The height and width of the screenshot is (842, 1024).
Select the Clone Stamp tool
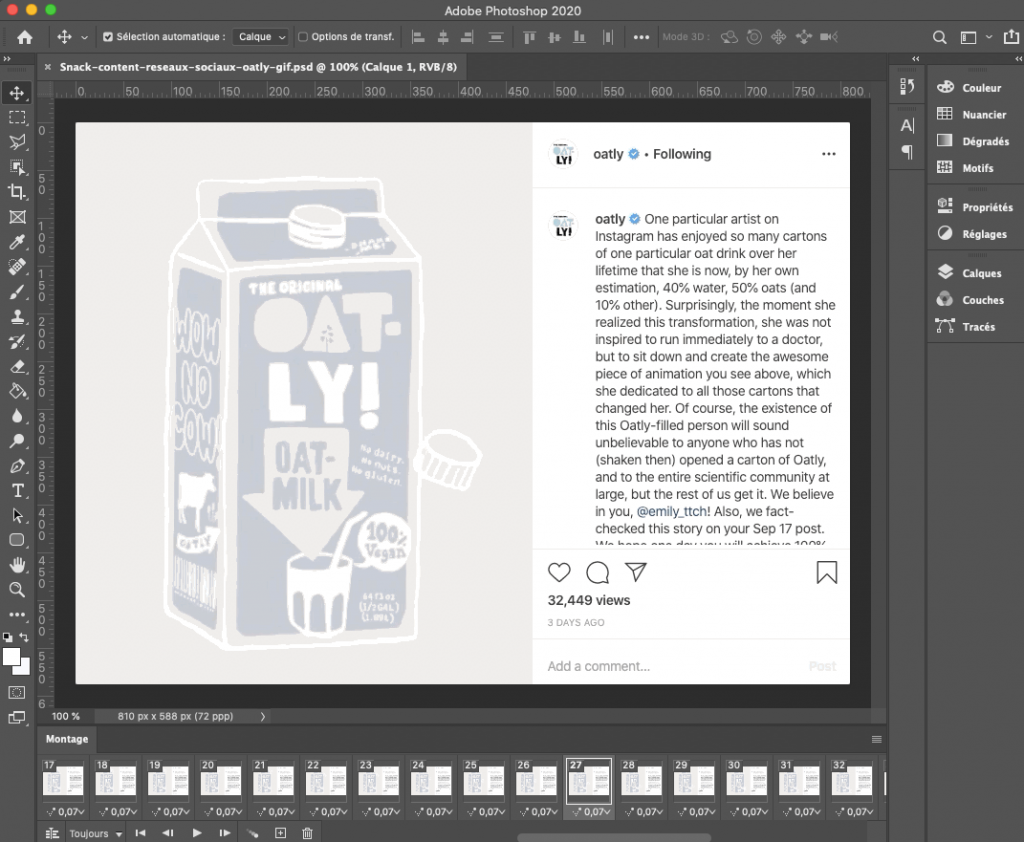tap(17, 317)
